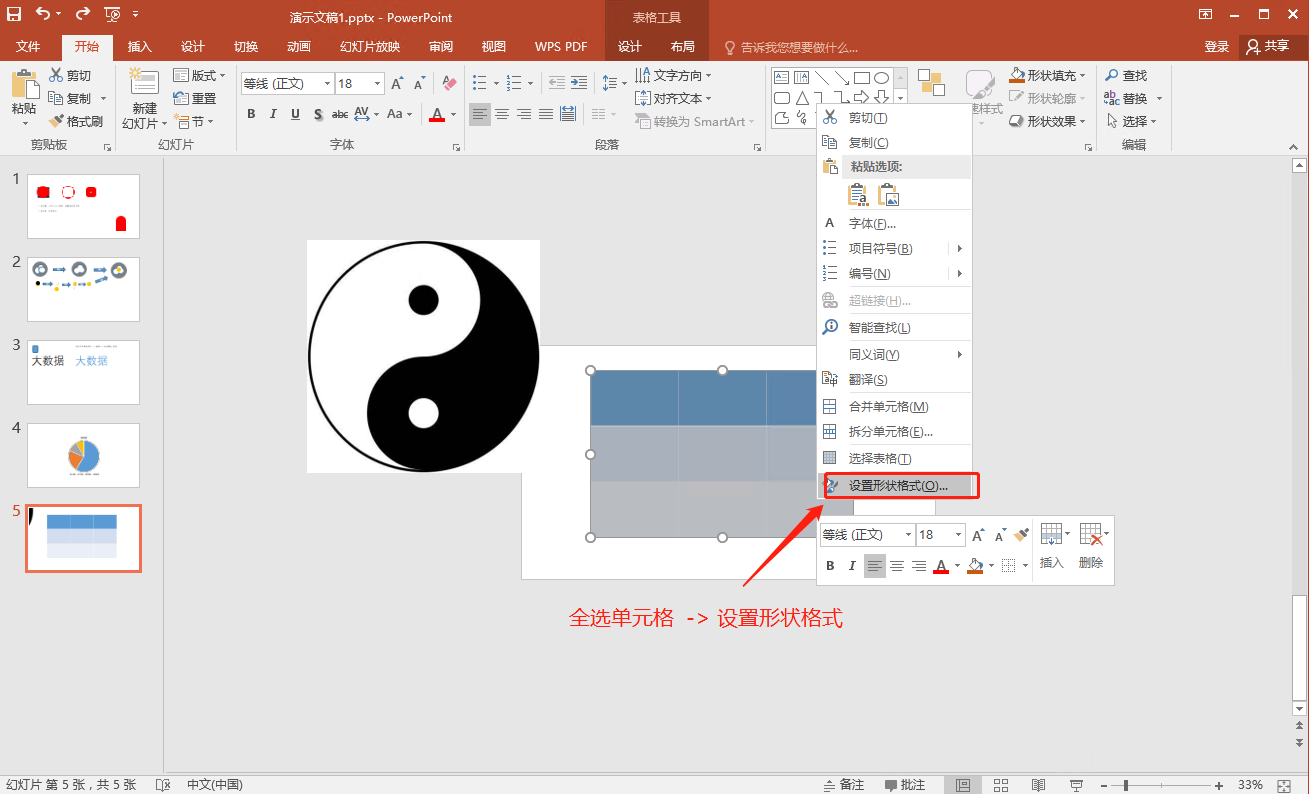
Task: Select slide 3 thumbnail with 大数据 text
Action: pos(84,372)
